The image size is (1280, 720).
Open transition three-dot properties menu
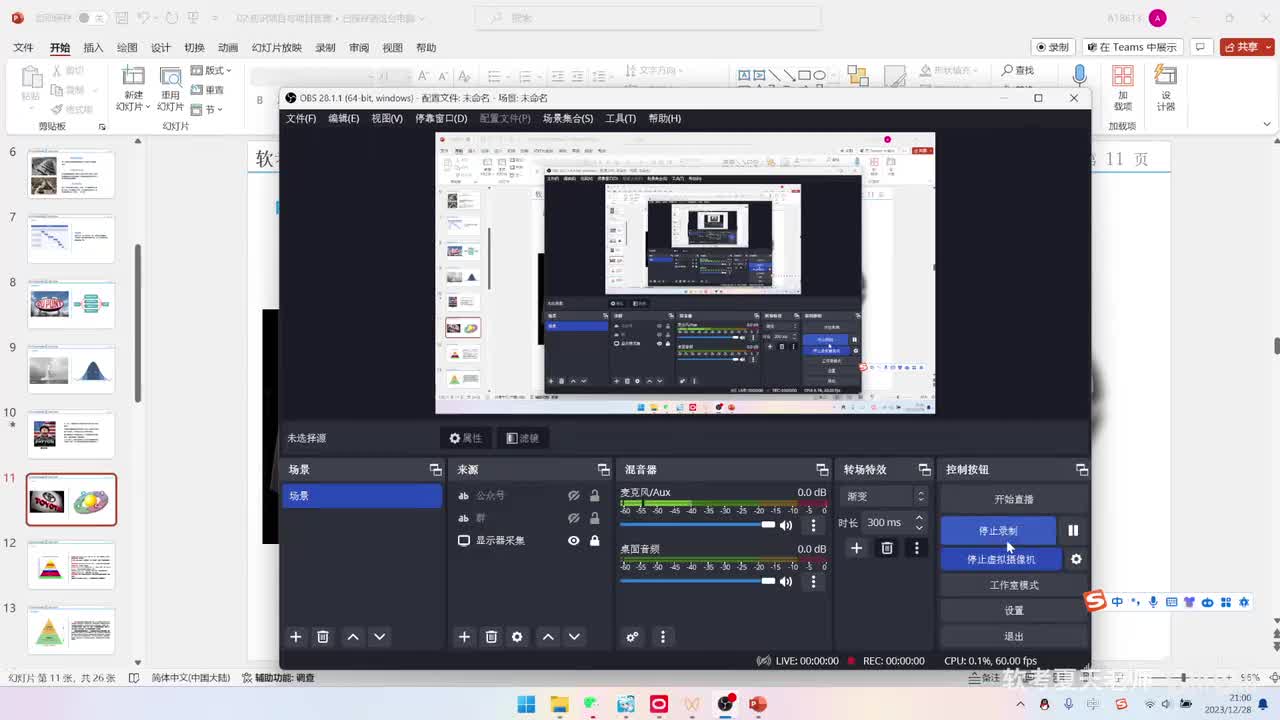coord(916,548)
